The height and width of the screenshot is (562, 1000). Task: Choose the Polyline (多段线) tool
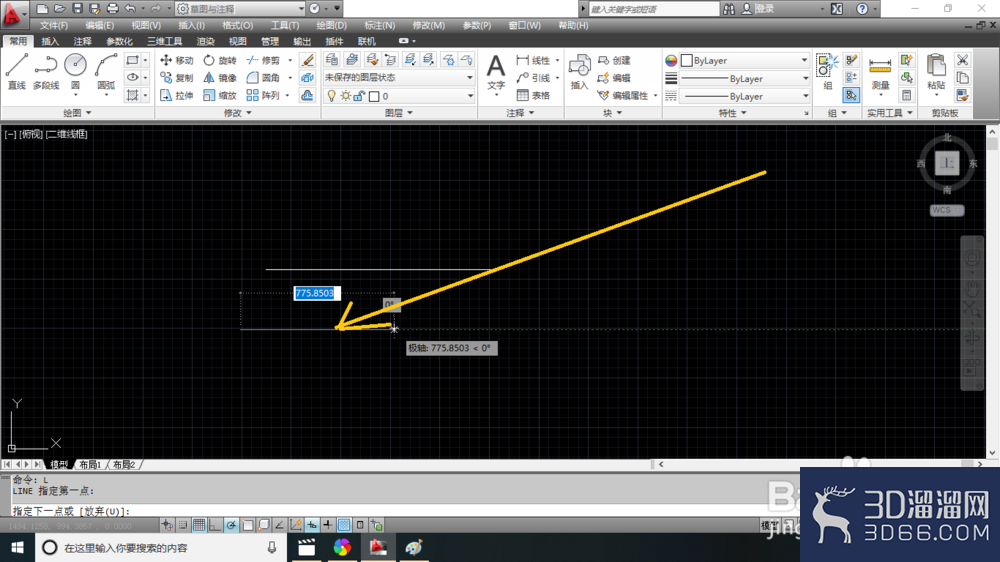pyautogui.click(x=46, y=71)
